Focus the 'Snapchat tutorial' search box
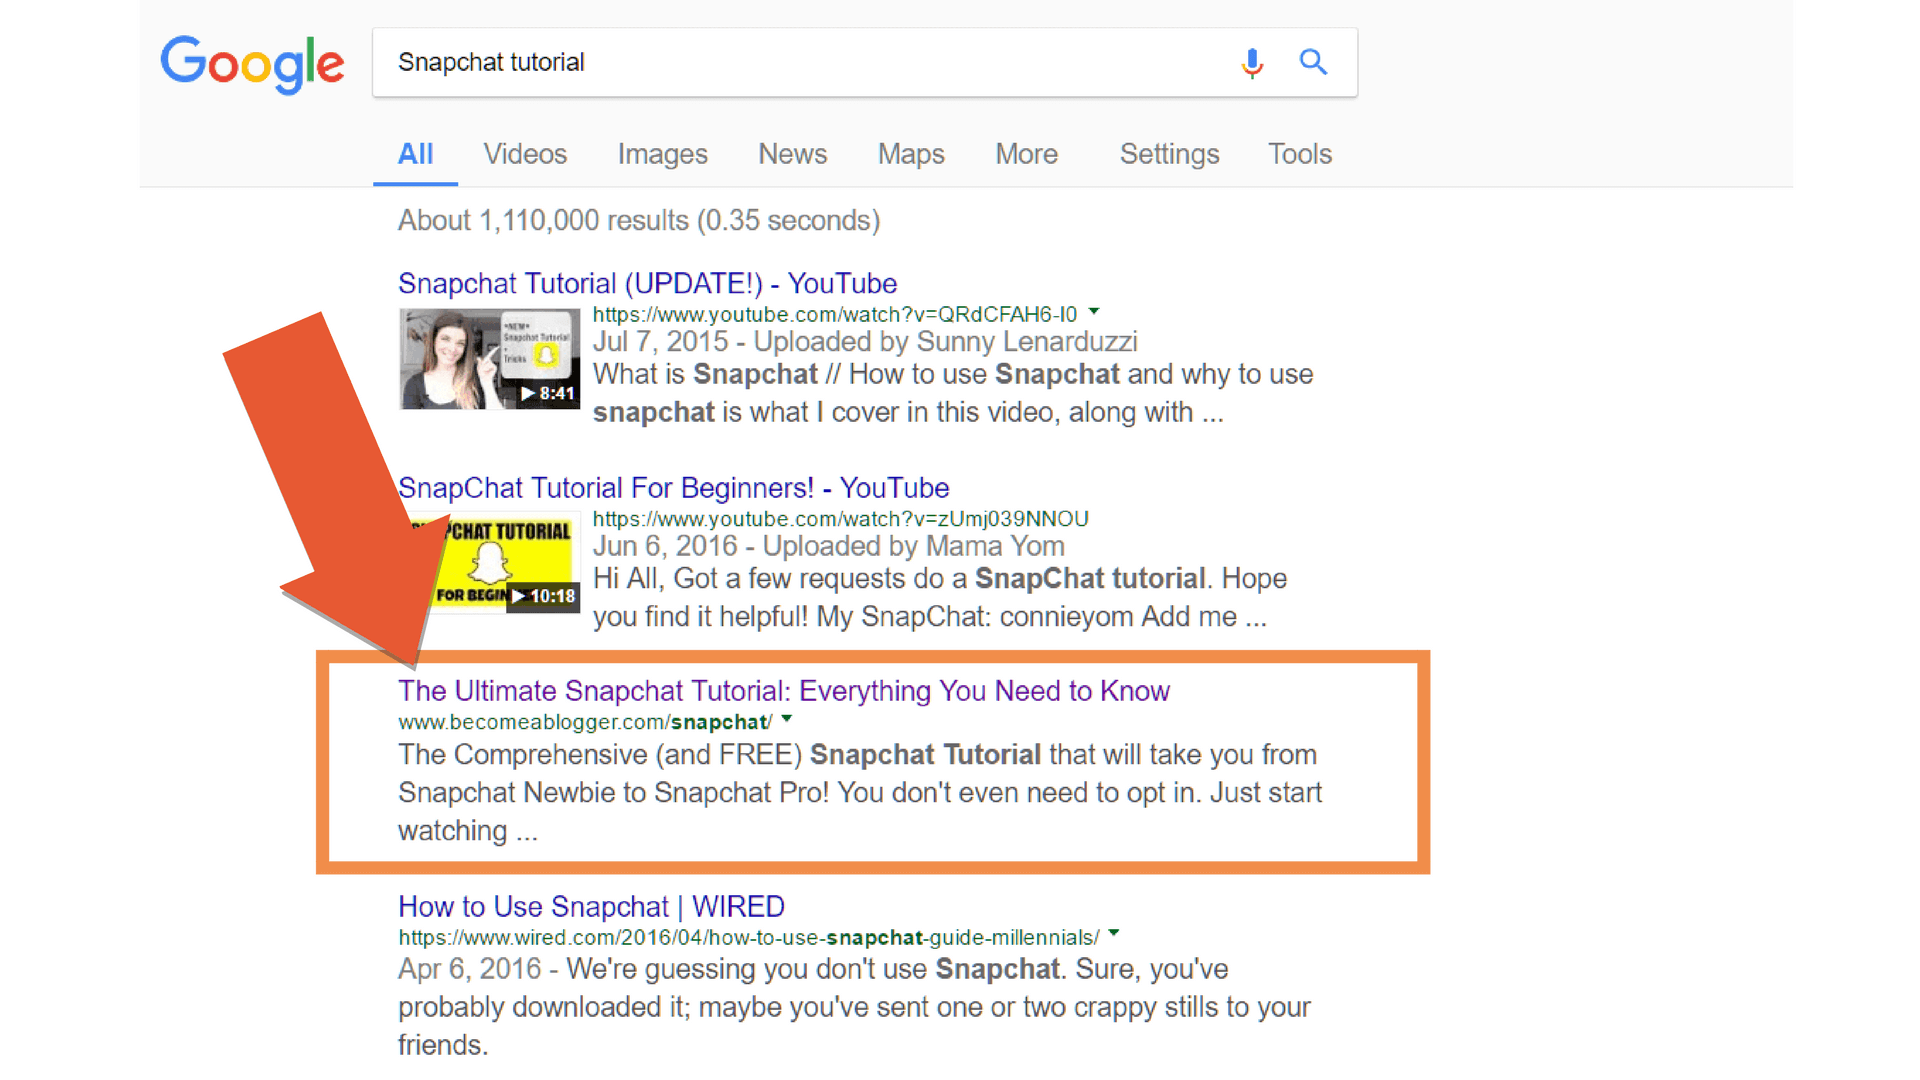 pyautogui.click(x=864, y=62)
